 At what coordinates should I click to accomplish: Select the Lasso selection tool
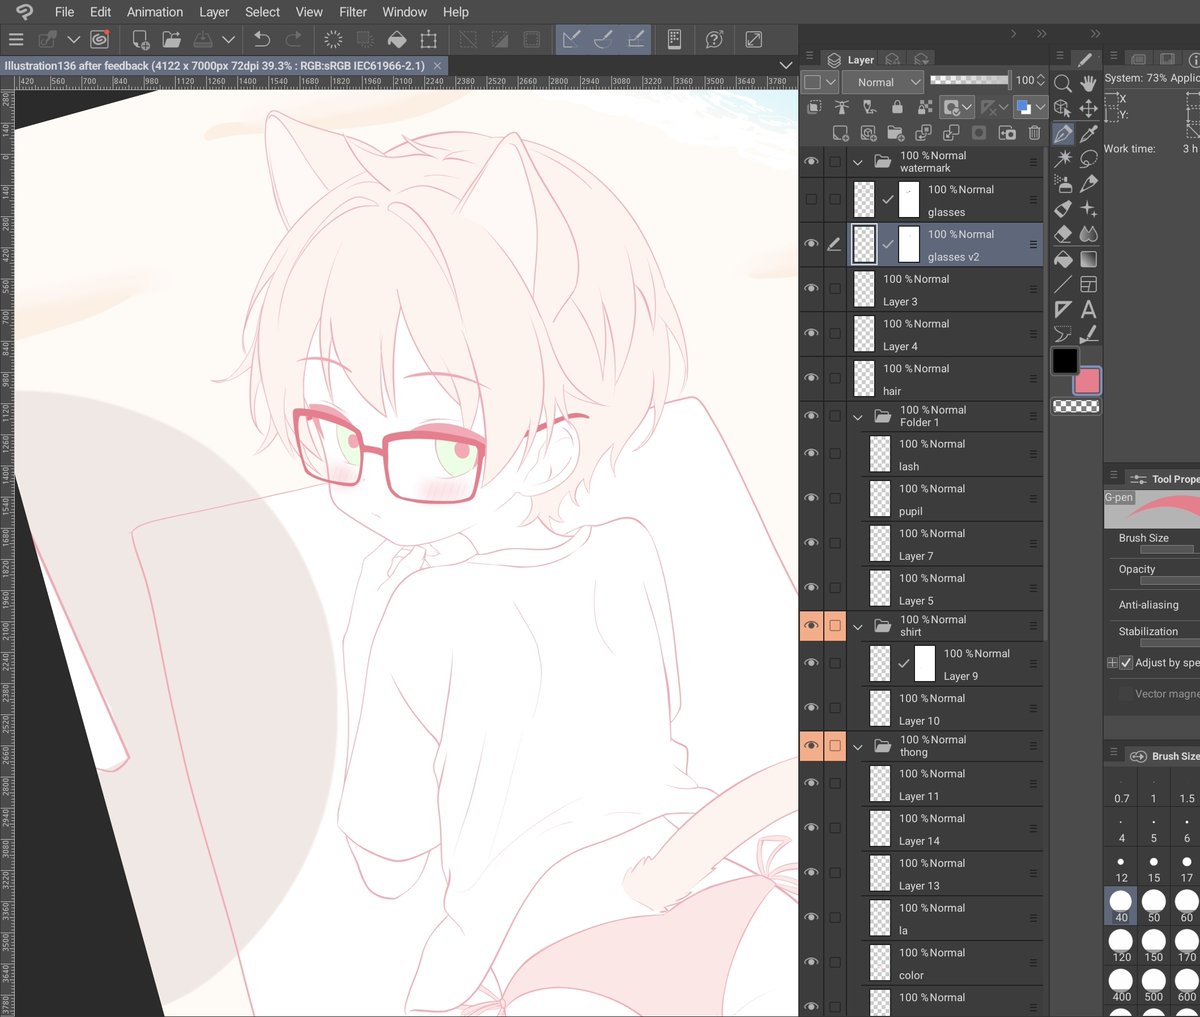(x=1088, y=158)
